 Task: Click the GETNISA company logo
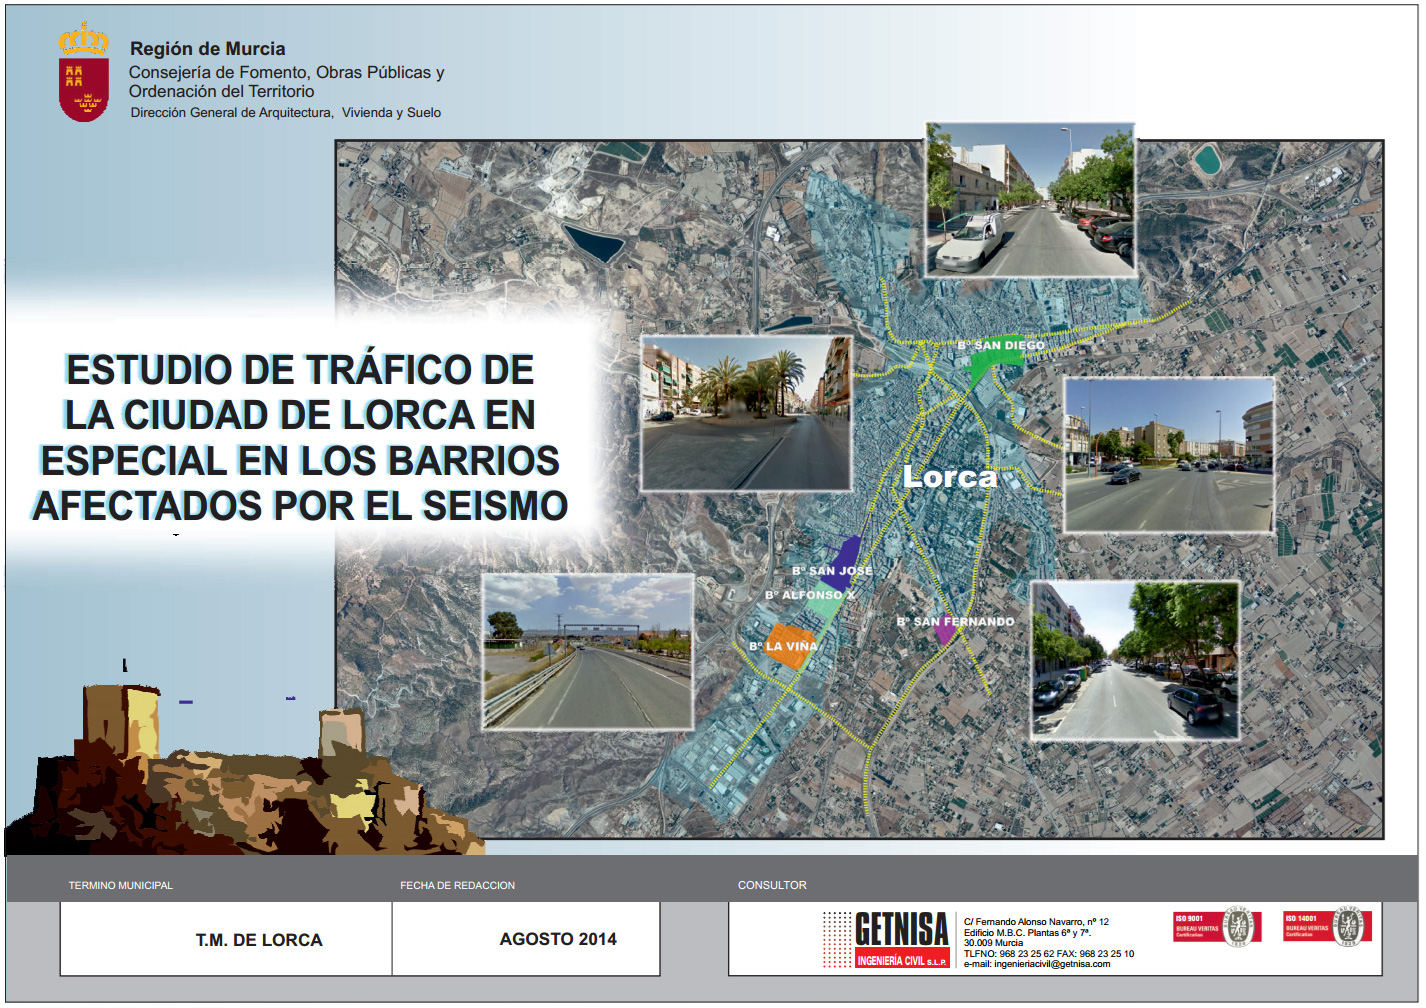click(886, 940)
